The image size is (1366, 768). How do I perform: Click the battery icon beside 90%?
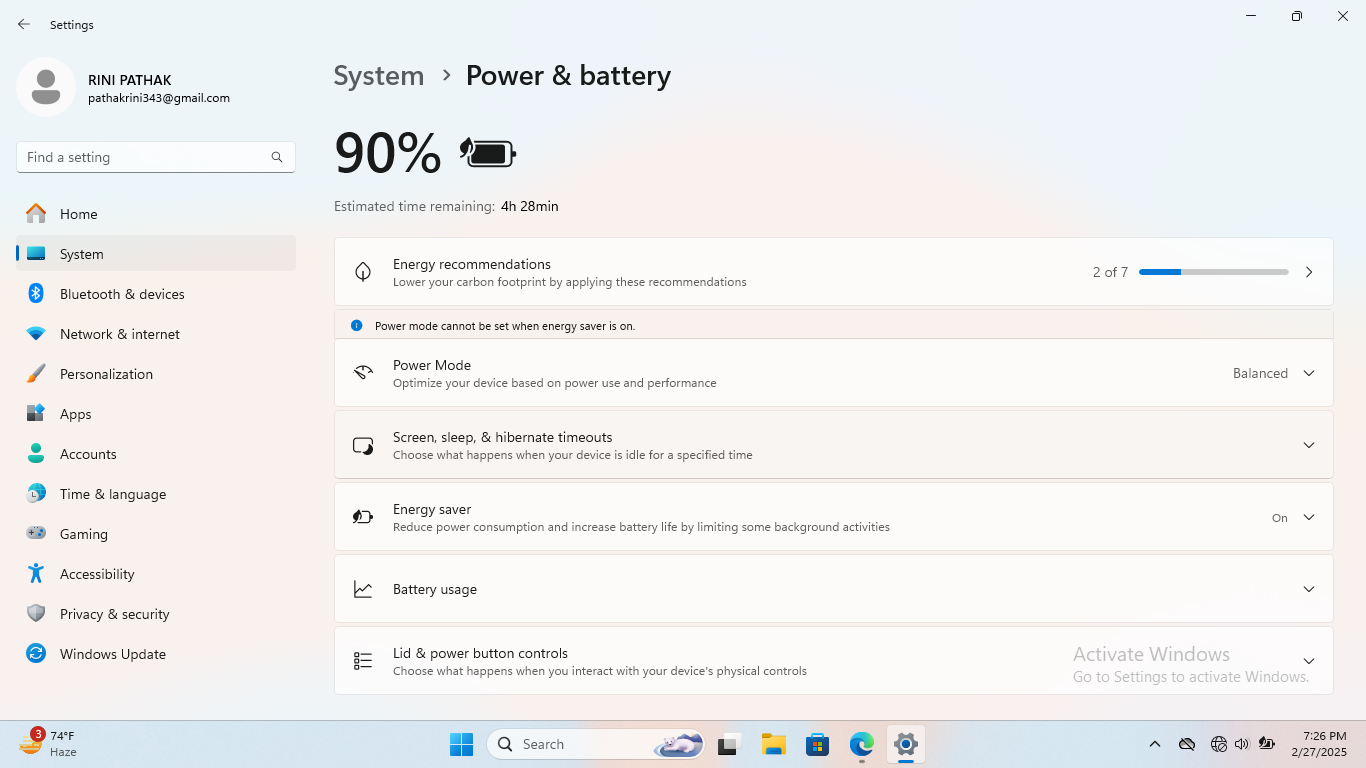[488, 153]
